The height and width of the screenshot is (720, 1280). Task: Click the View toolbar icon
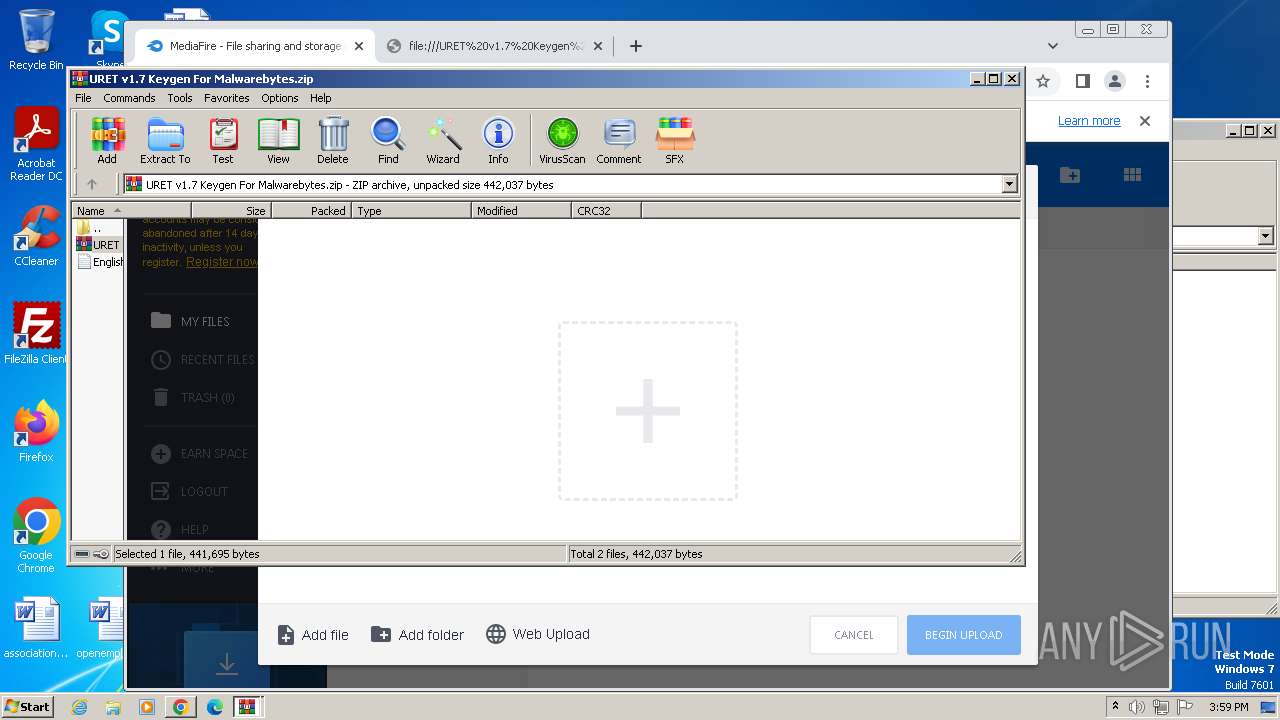(x=278, y=140)
